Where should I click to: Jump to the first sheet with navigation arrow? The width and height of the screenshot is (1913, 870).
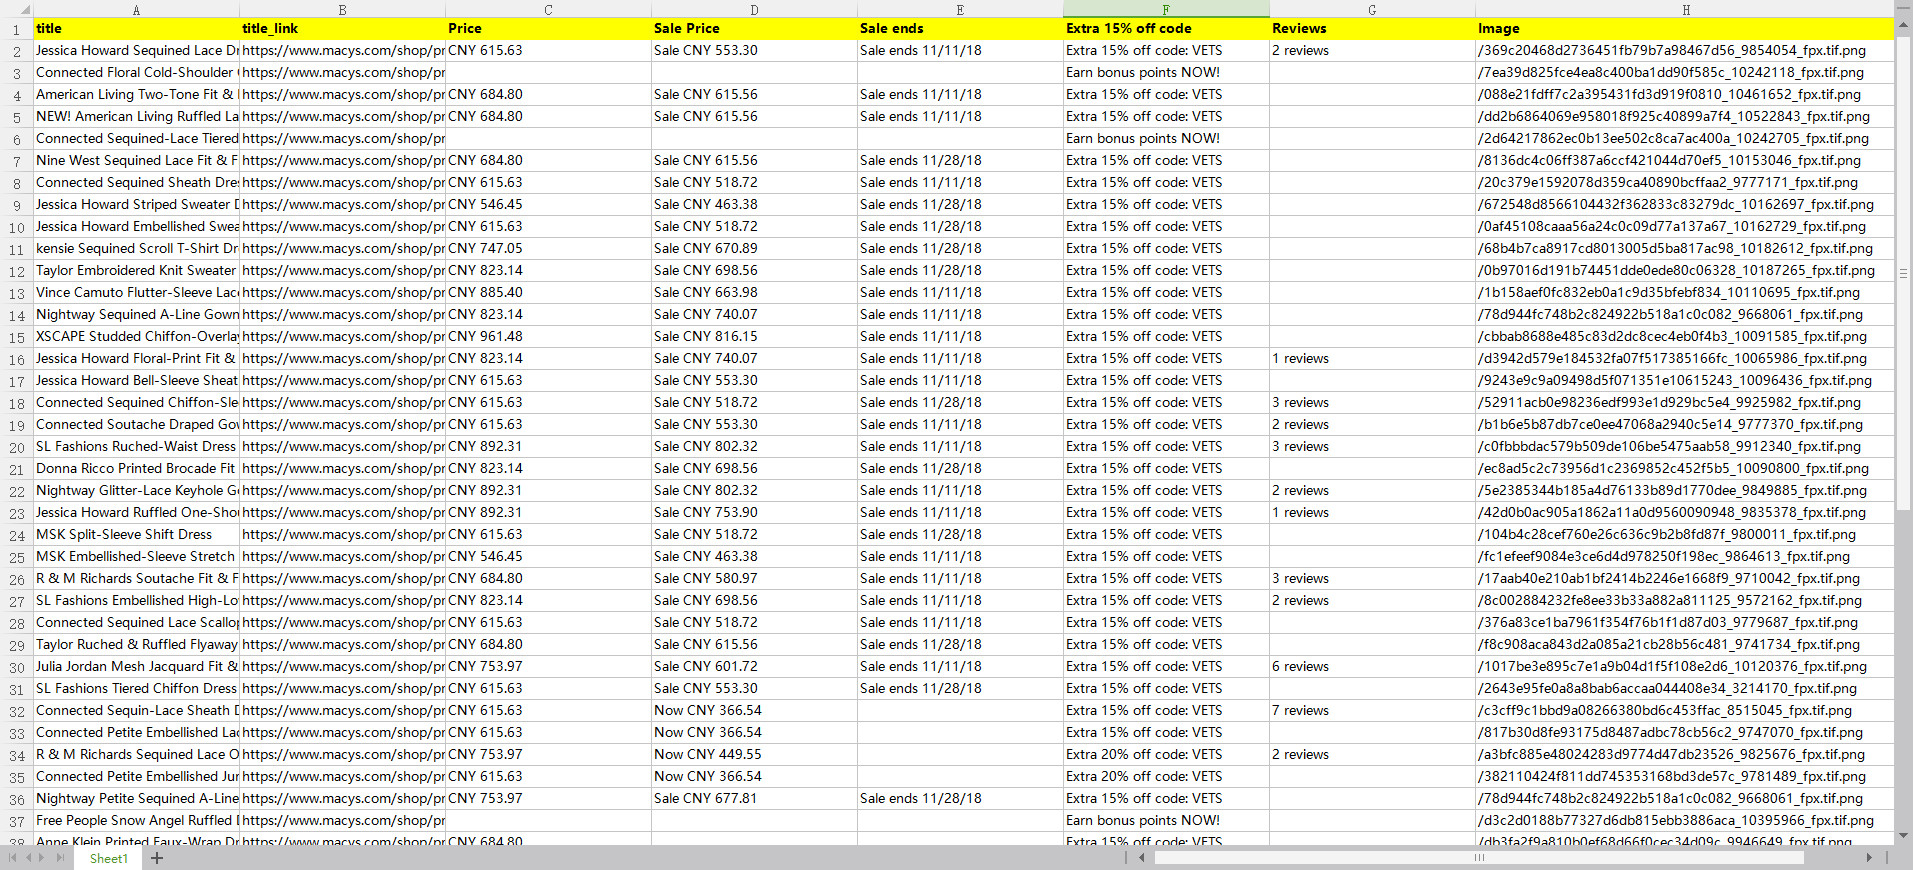pyautogui.click(x=12, y=858)
